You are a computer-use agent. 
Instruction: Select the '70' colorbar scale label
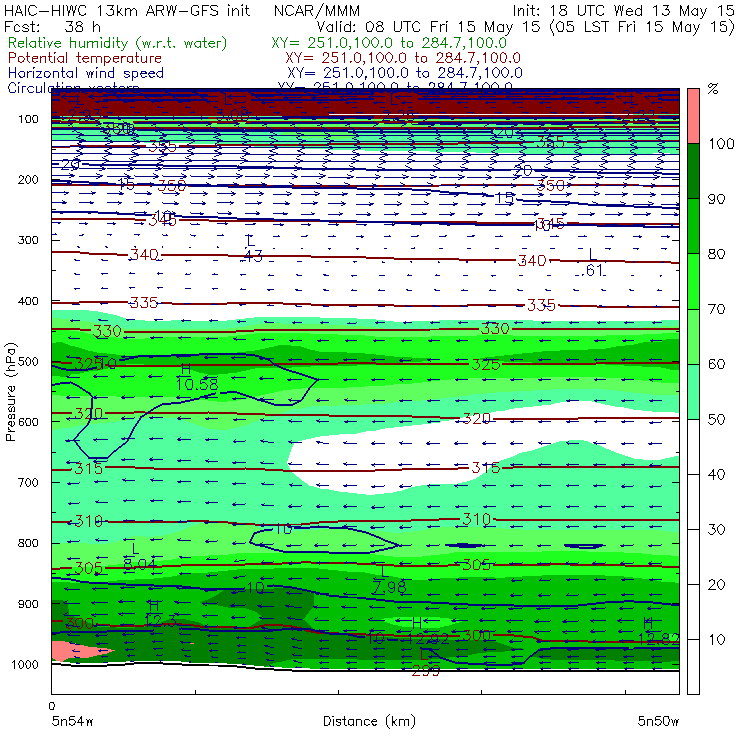click(716, 309)
